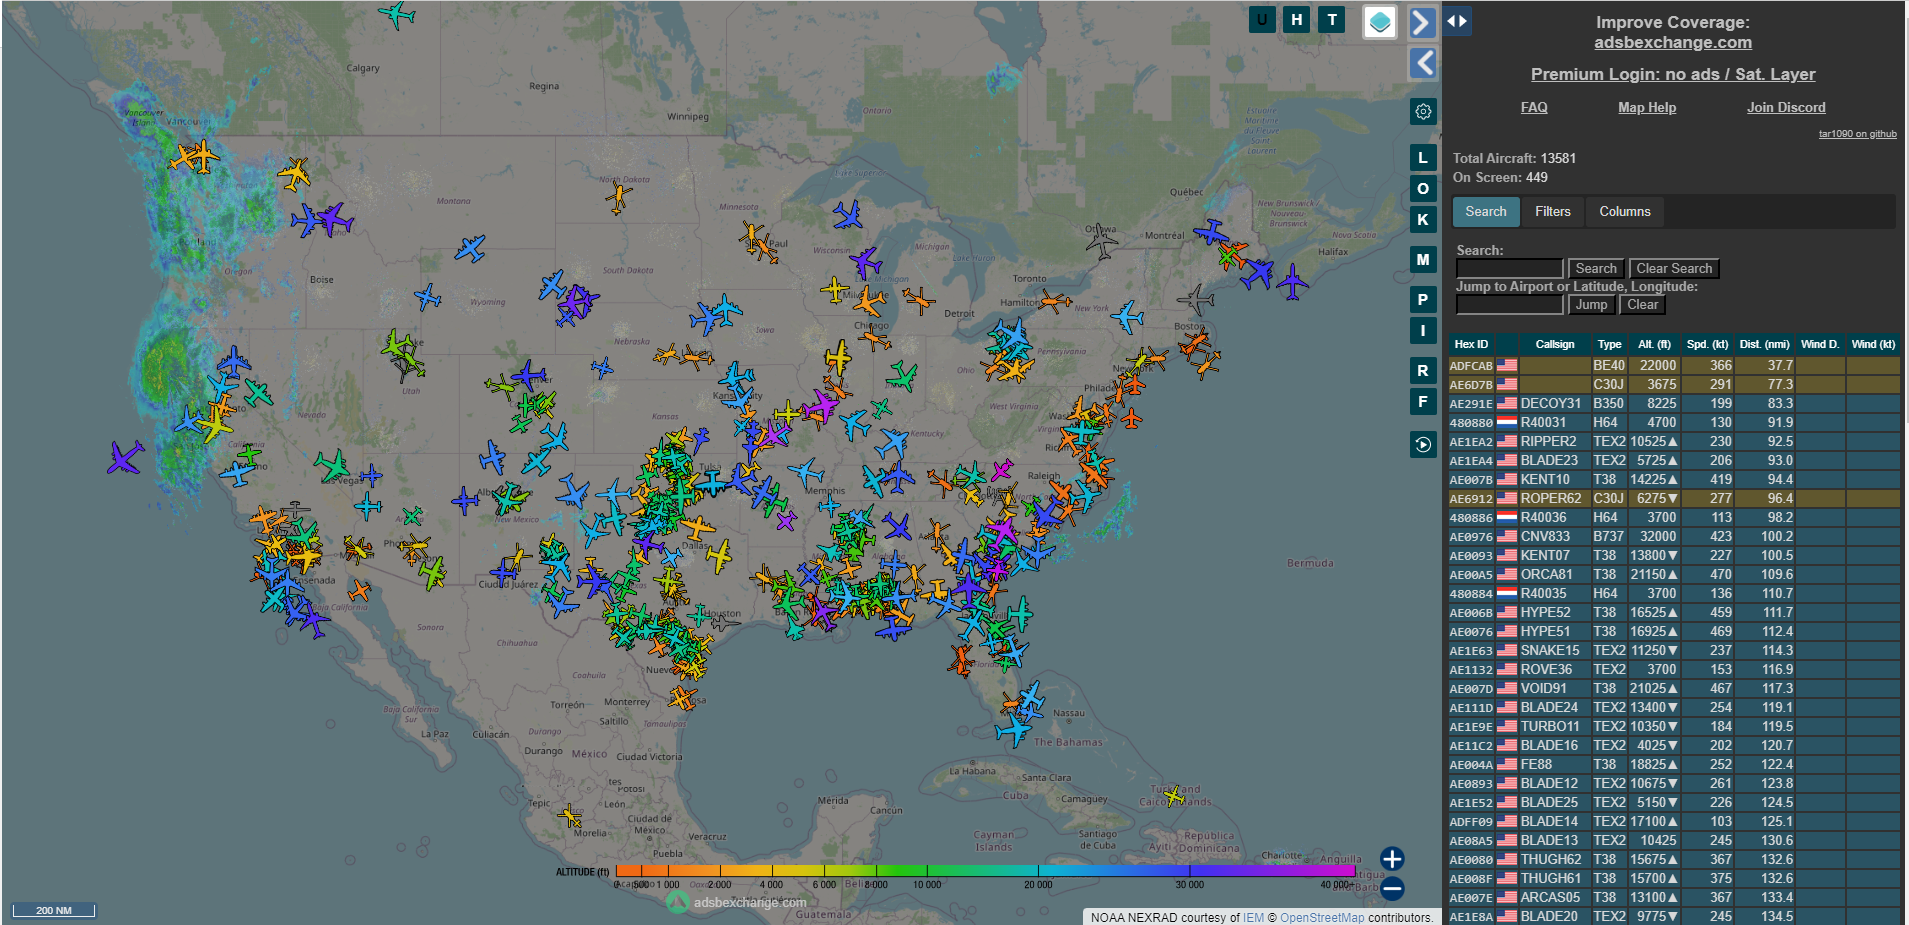Select aircraft row VOID91
Viewport: 1909px width, 925px height.
click(x=1674, y=688)
